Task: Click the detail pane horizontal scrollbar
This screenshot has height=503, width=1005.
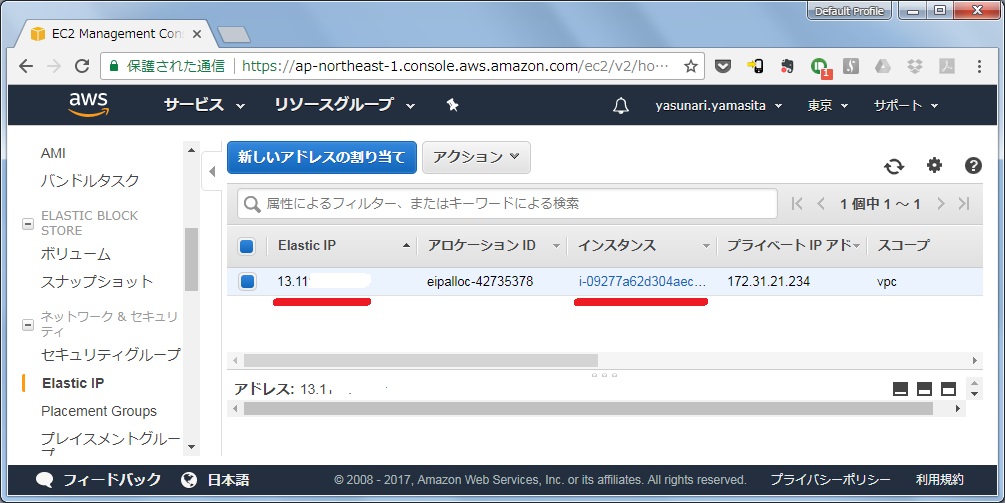Action: tap(588, 409)
